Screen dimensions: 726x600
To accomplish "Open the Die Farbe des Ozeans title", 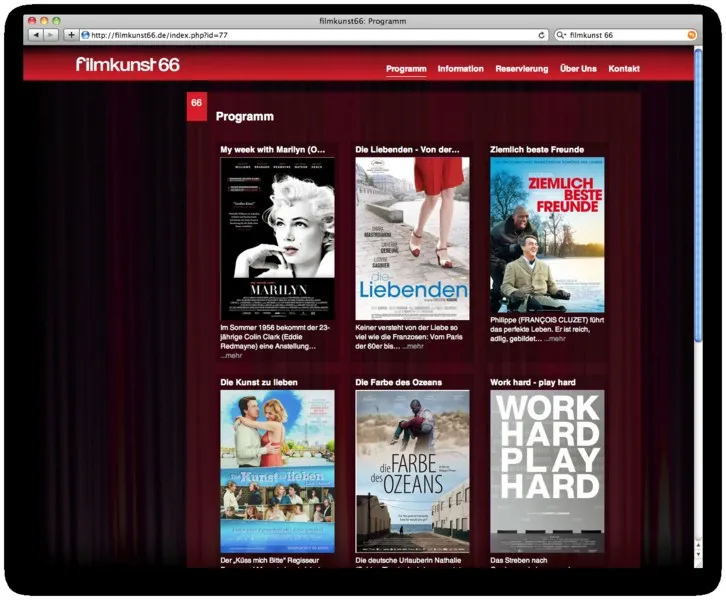I will click(398, 382).
